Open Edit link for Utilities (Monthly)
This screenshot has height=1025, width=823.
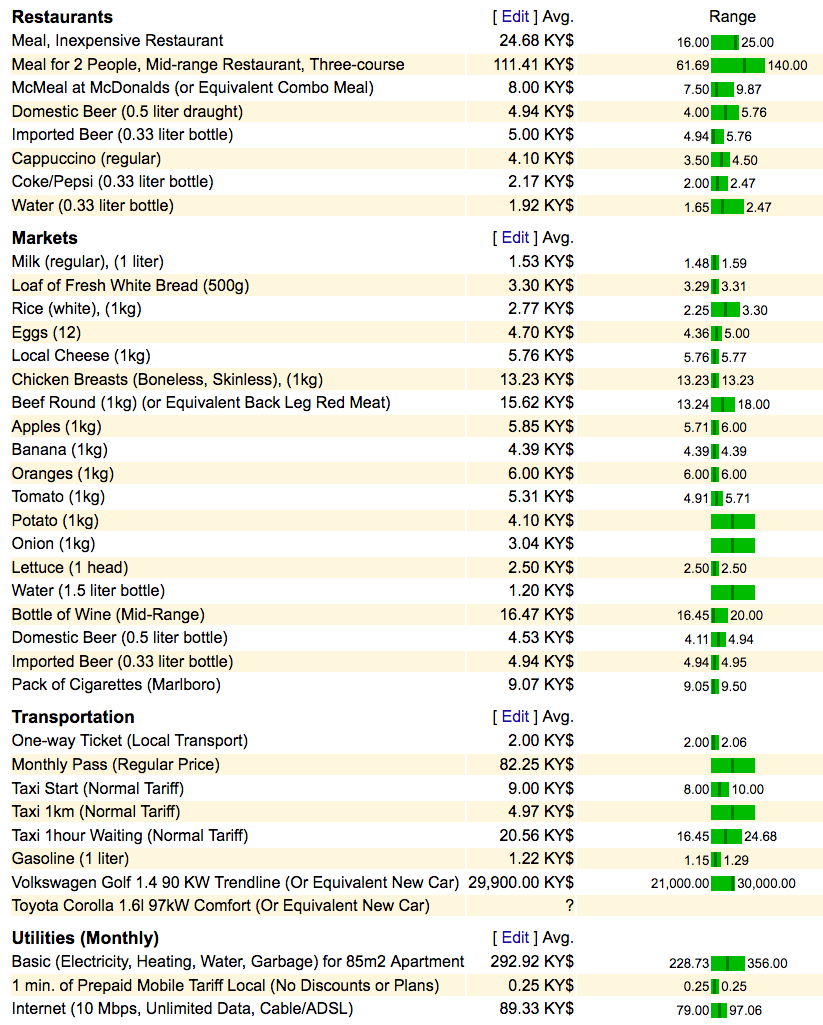pos(515,938)
